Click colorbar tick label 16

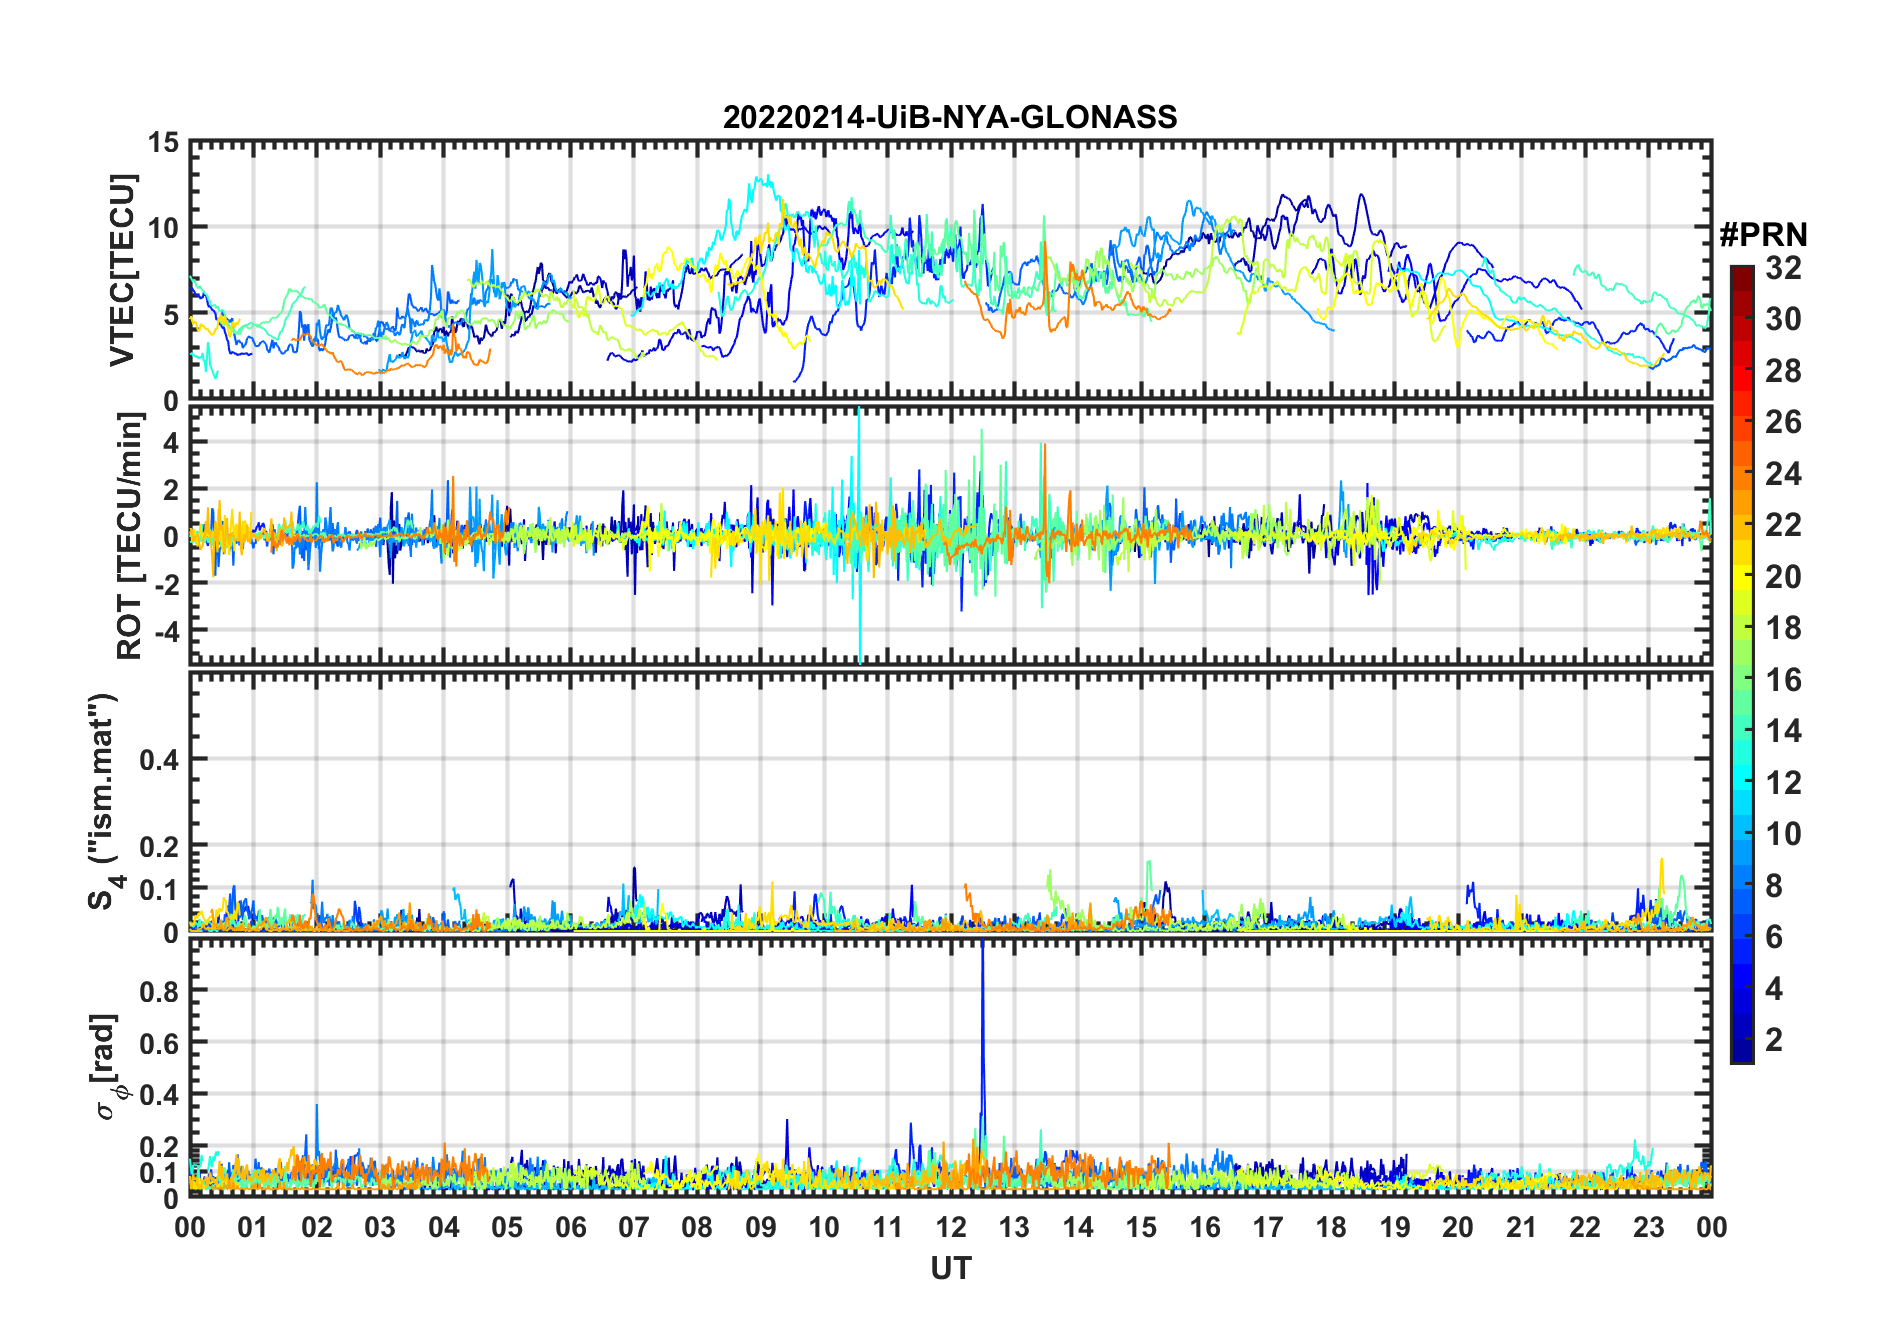tap(1783, 680)
